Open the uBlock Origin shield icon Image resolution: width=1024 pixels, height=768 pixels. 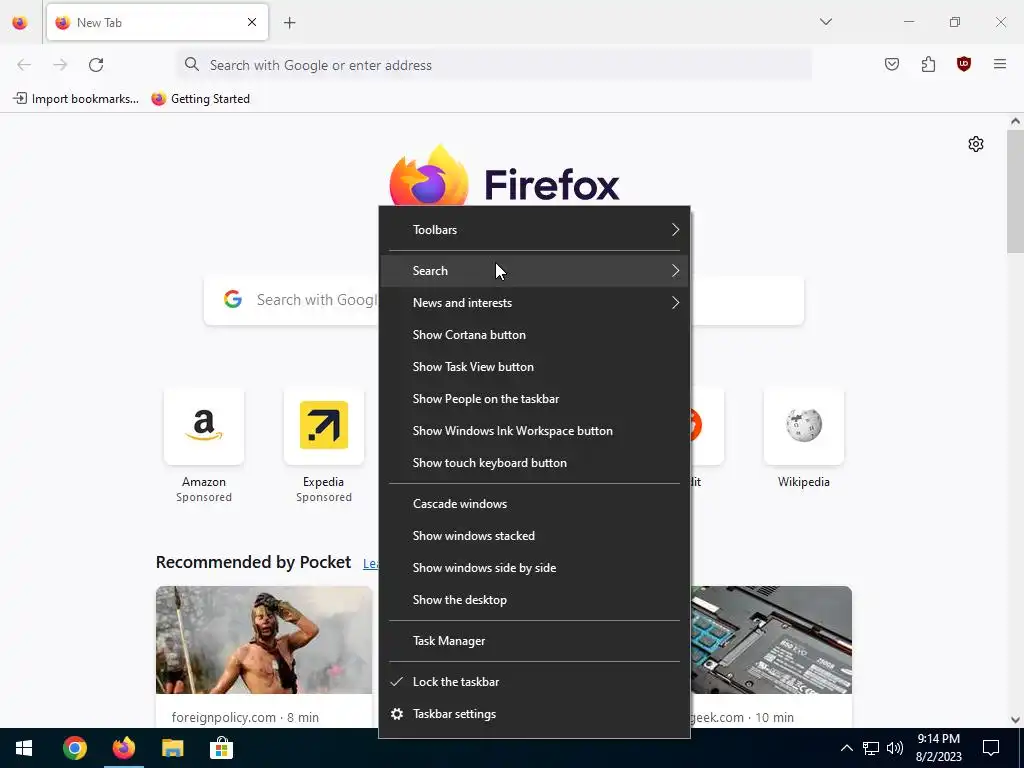click(964, 64)
